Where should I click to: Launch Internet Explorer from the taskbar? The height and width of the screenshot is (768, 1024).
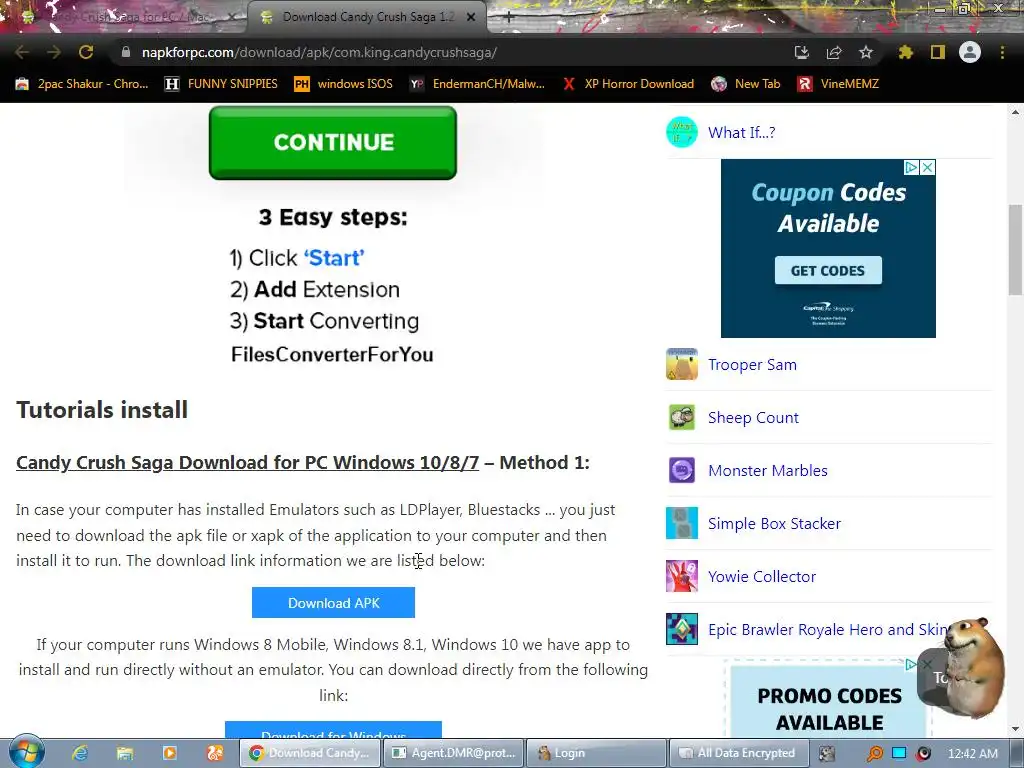coord(80,753)
